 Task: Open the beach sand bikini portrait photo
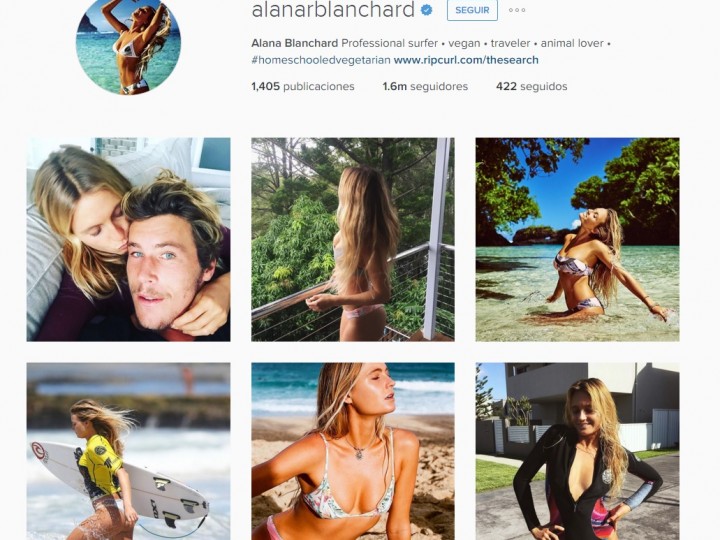click(x=353, y=451)
